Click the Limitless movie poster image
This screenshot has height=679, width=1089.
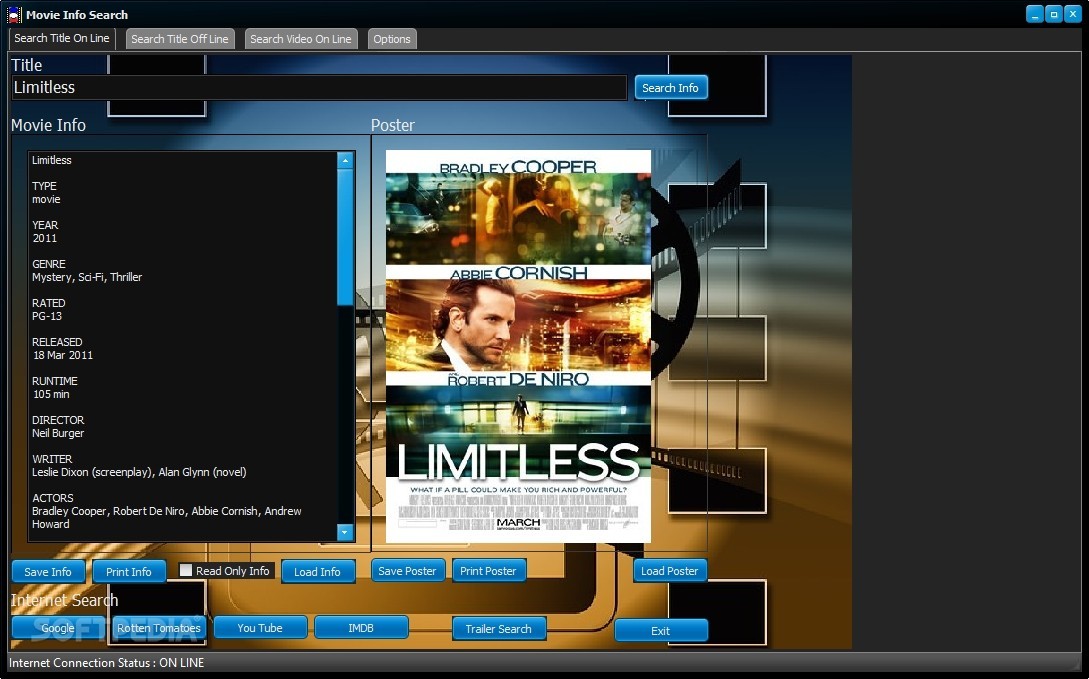(518, 346)
